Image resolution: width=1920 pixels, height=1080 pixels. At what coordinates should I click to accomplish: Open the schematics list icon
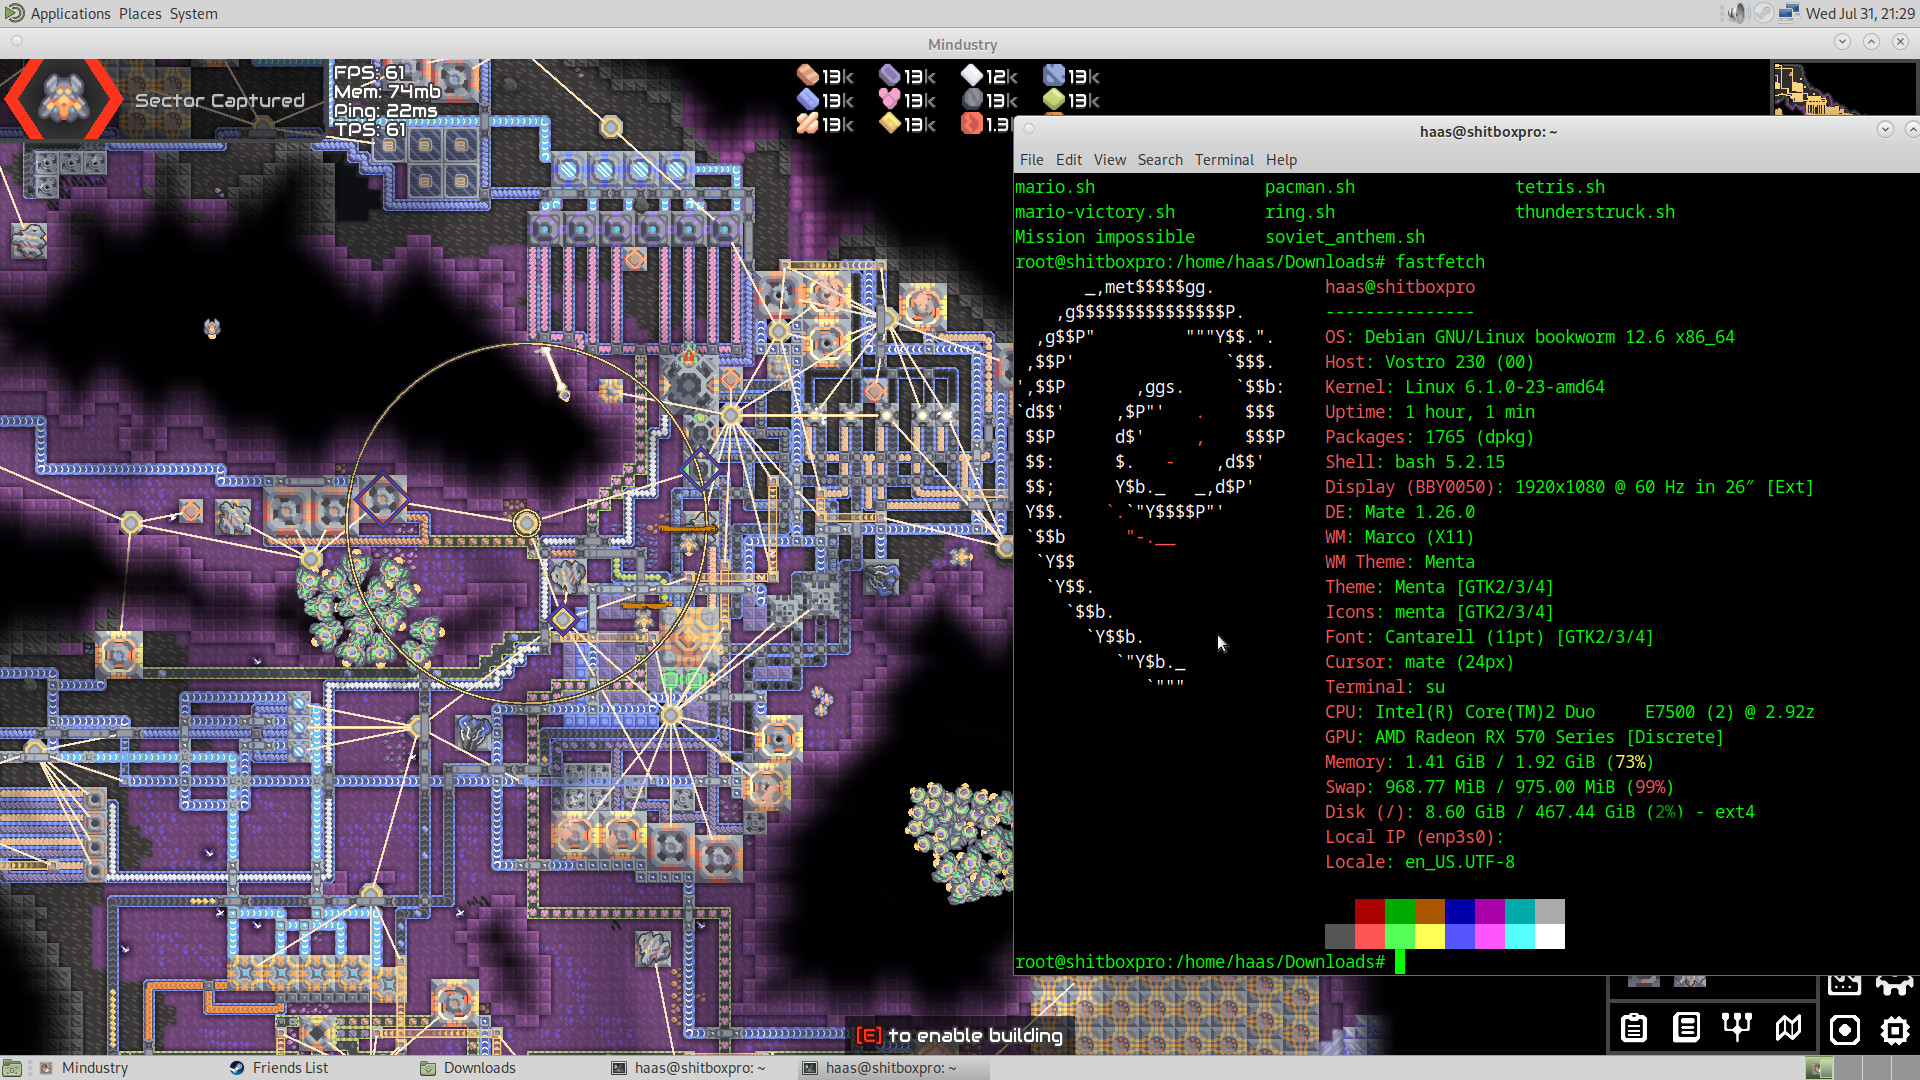[x=1686, y=1028]
